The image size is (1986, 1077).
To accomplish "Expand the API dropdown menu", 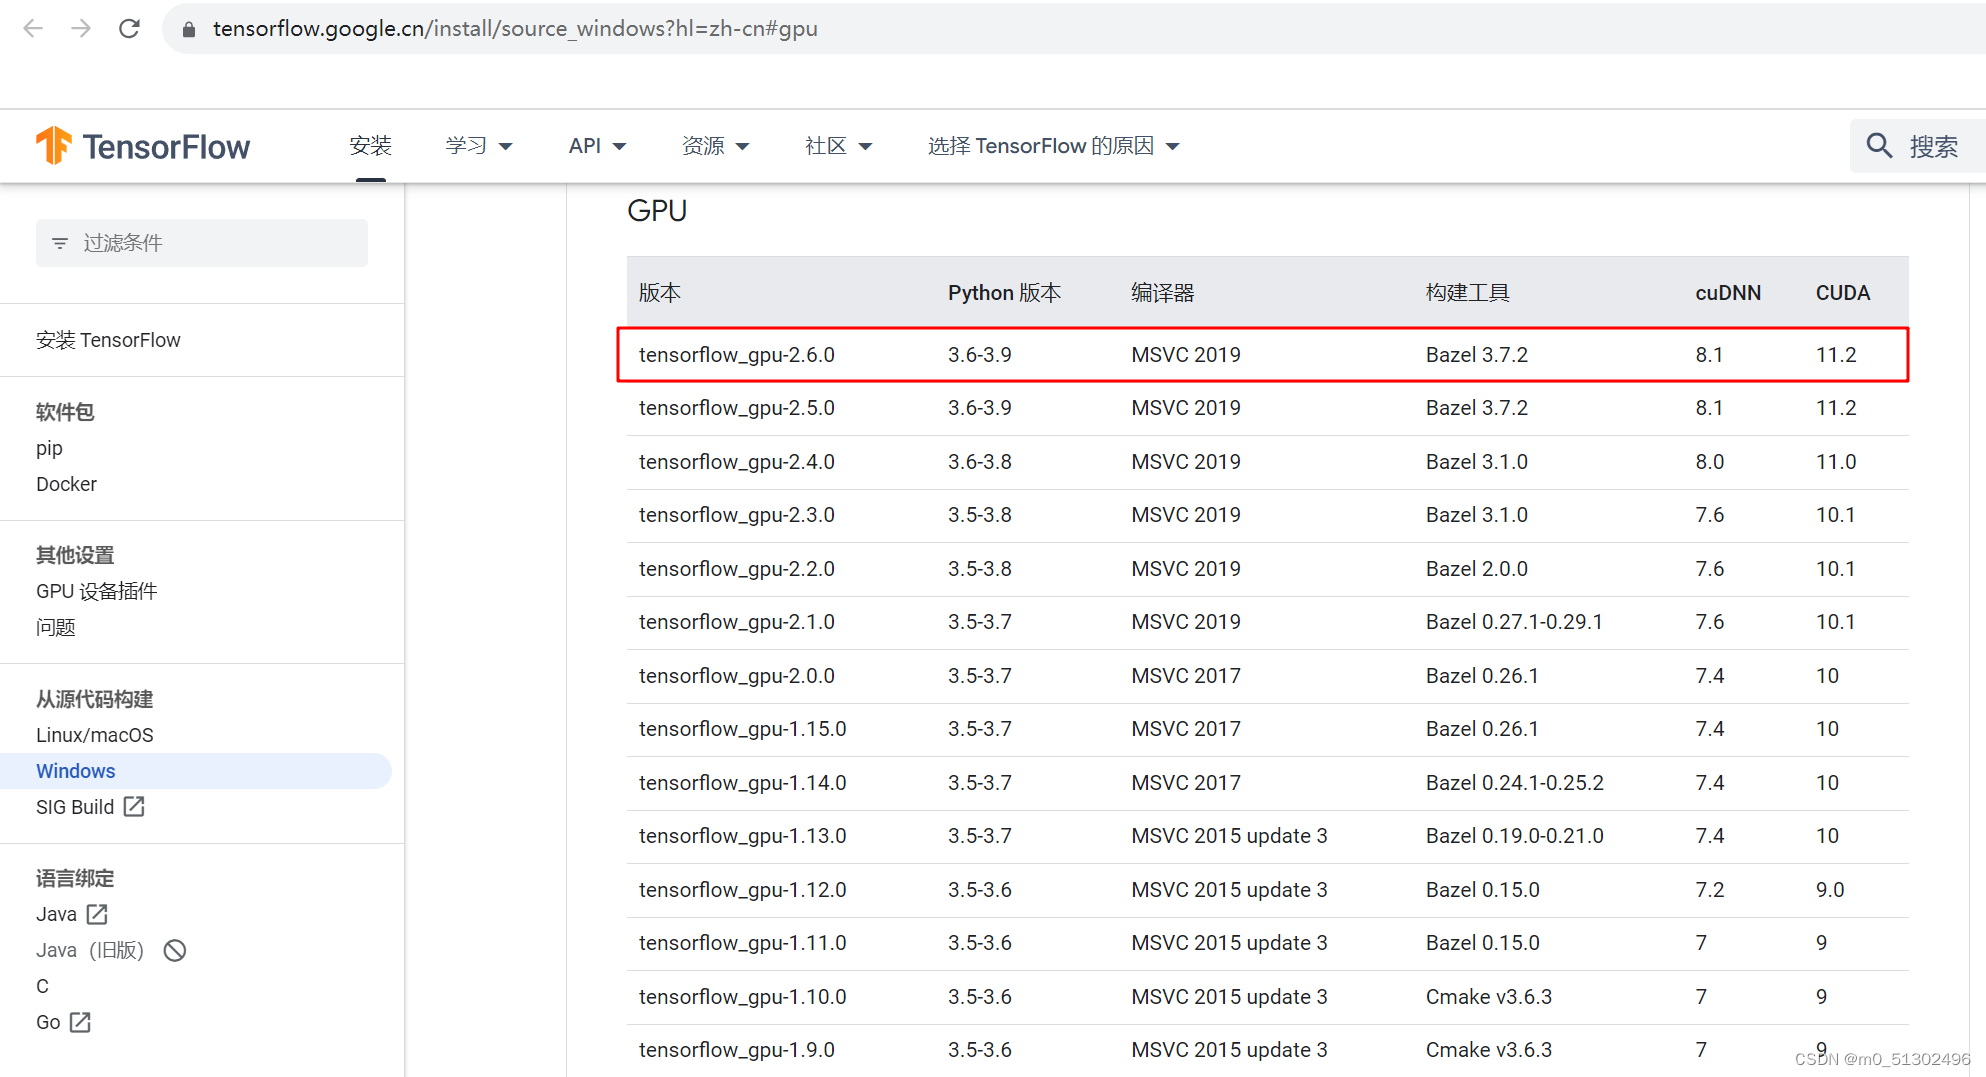I will tap(597, 146).
